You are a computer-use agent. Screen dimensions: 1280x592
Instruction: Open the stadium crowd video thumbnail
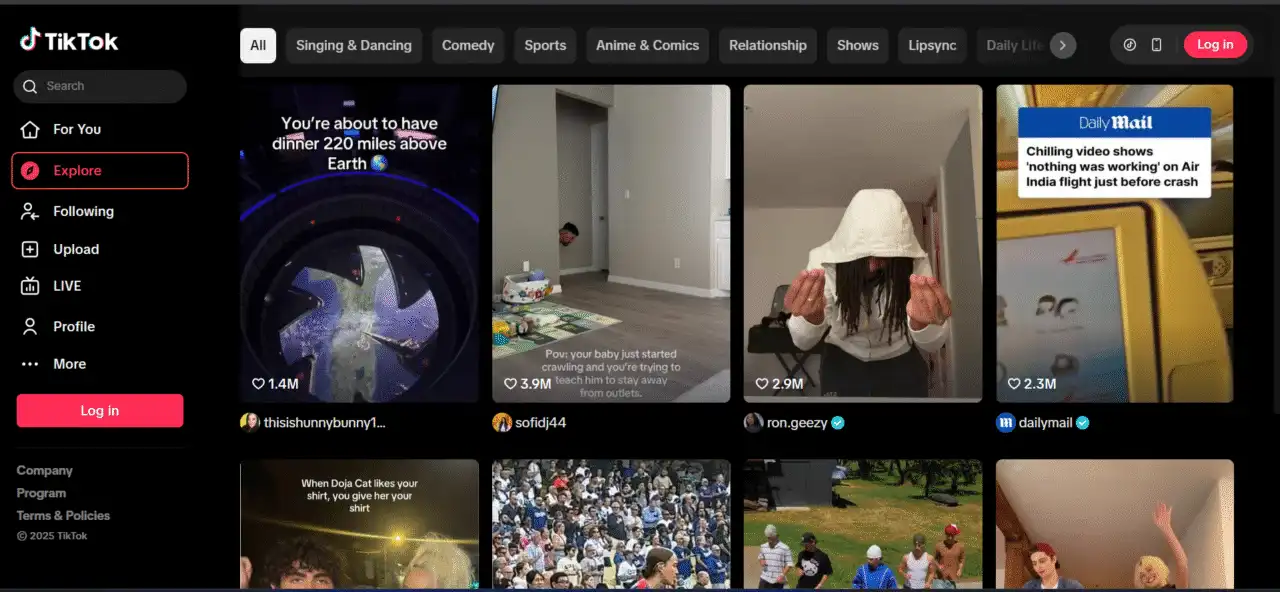point(611,524)
